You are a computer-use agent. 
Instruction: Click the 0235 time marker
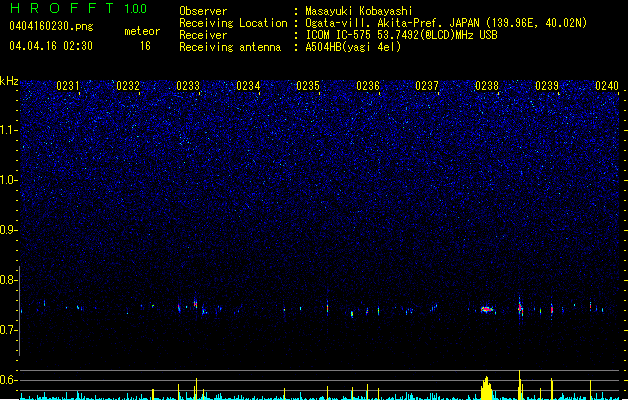pyautogui.click(x=308, y=86)
